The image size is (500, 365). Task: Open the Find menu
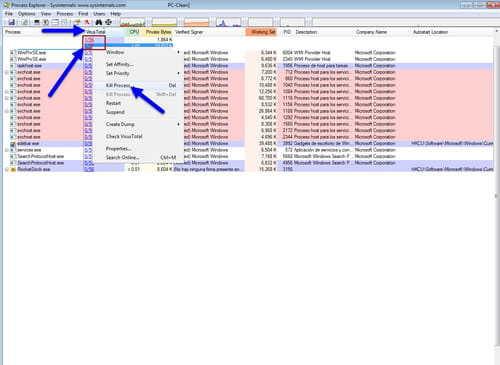click(x=83, y=14)
